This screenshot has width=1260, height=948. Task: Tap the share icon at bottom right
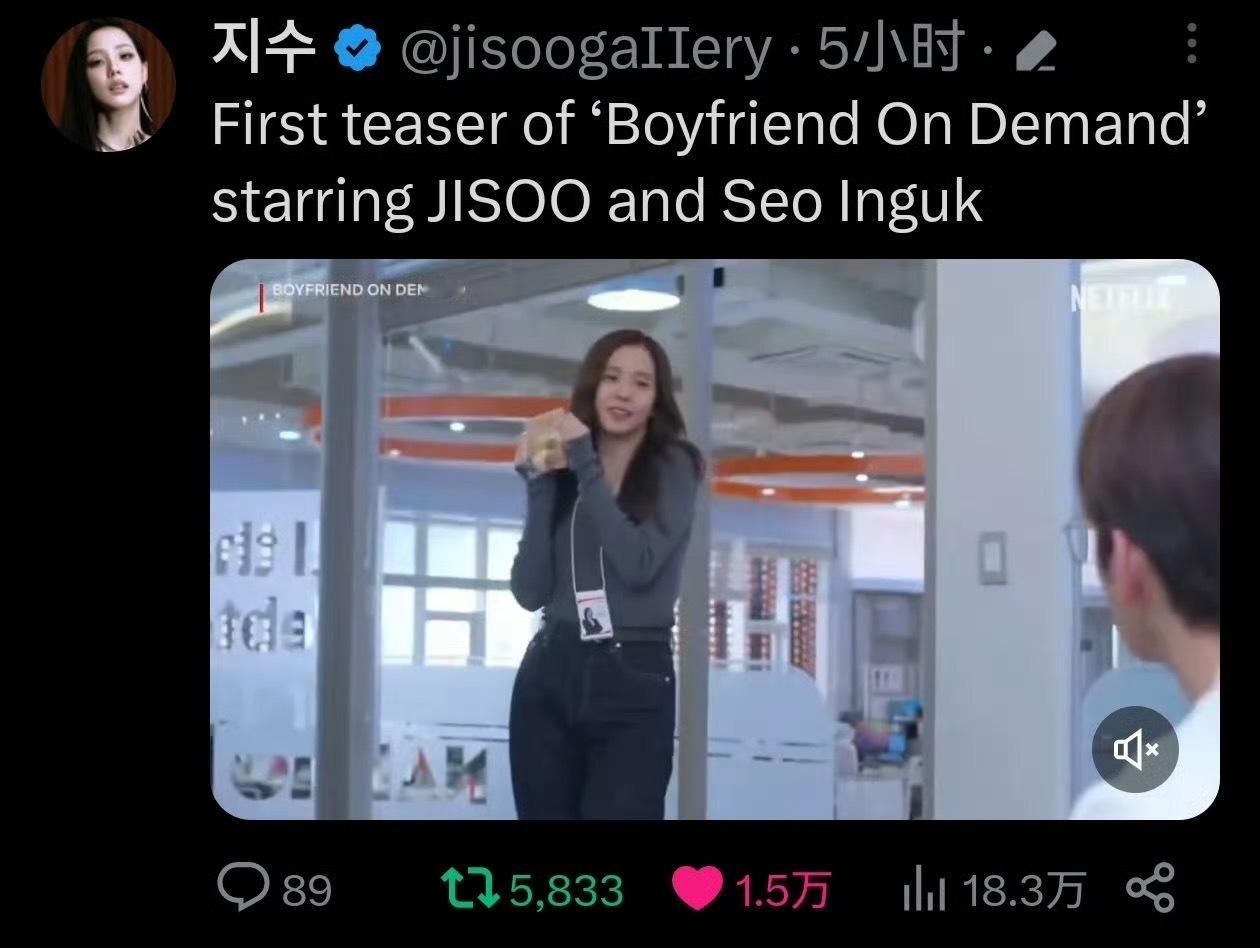tap(1150, 888)
